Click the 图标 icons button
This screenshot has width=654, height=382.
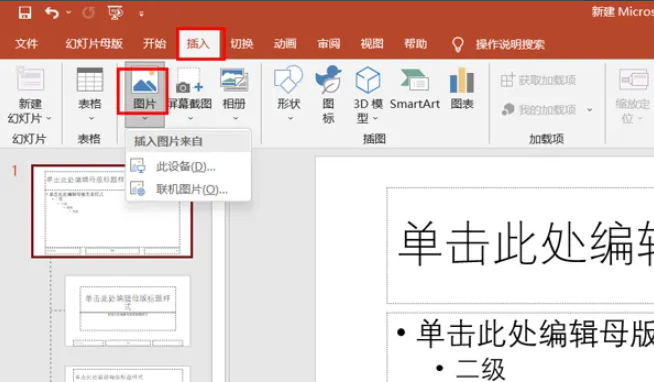pyautogui.click(x=328, y=94)
